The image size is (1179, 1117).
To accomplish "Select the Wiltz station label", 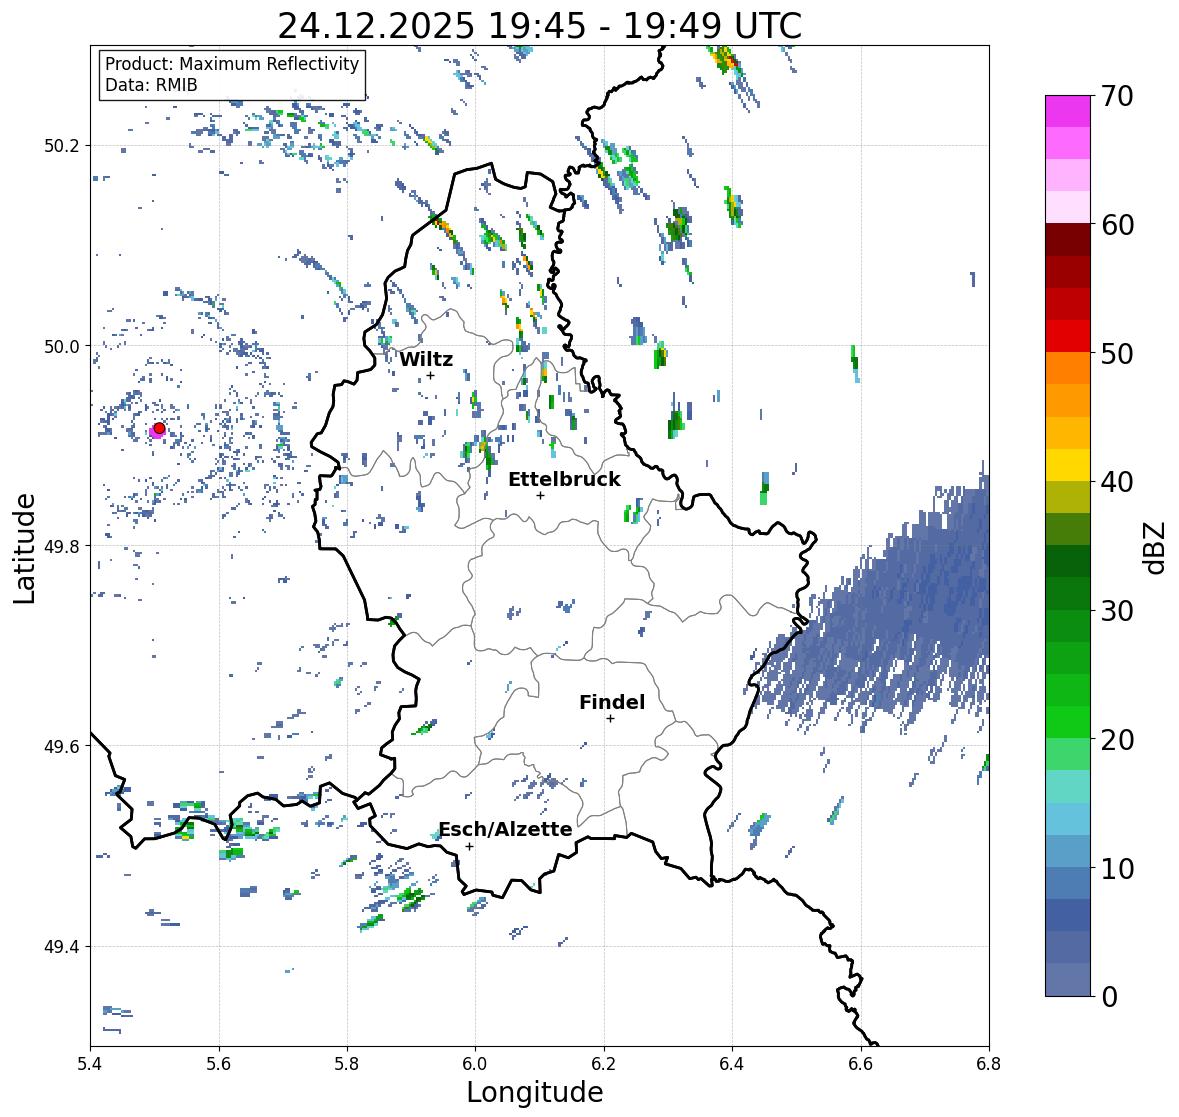I will [426, 359].
